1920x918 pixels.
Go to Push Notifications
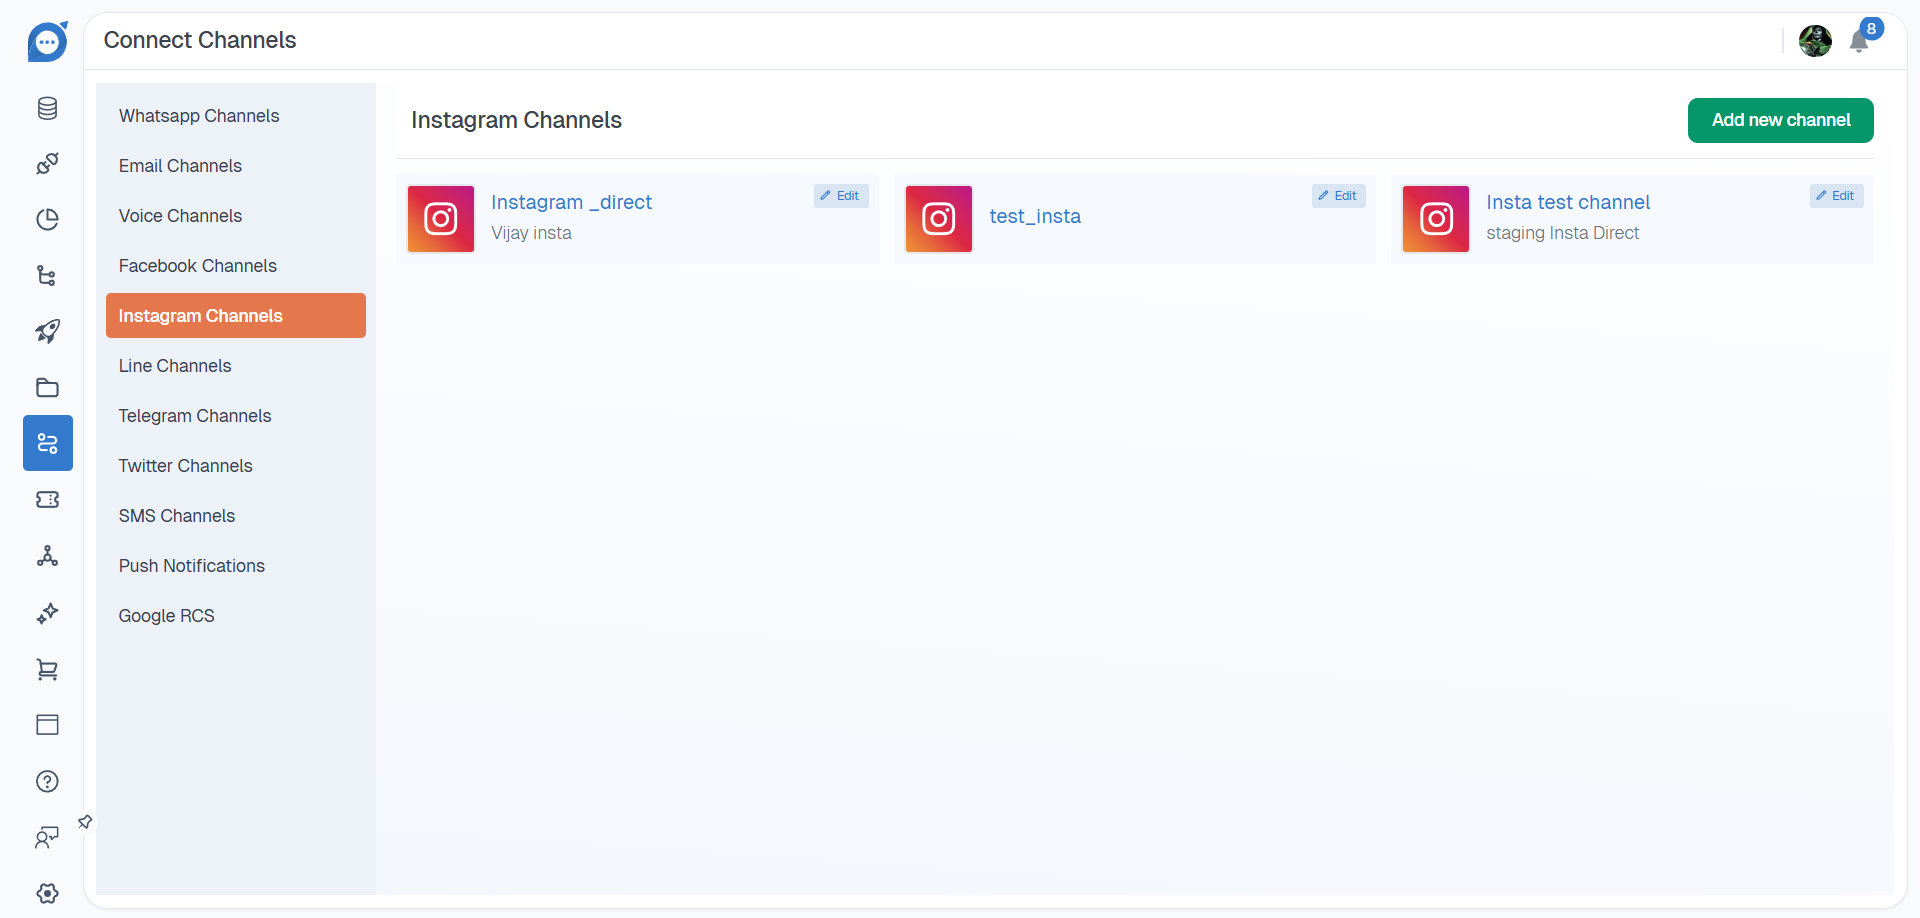tap(236, 566)
